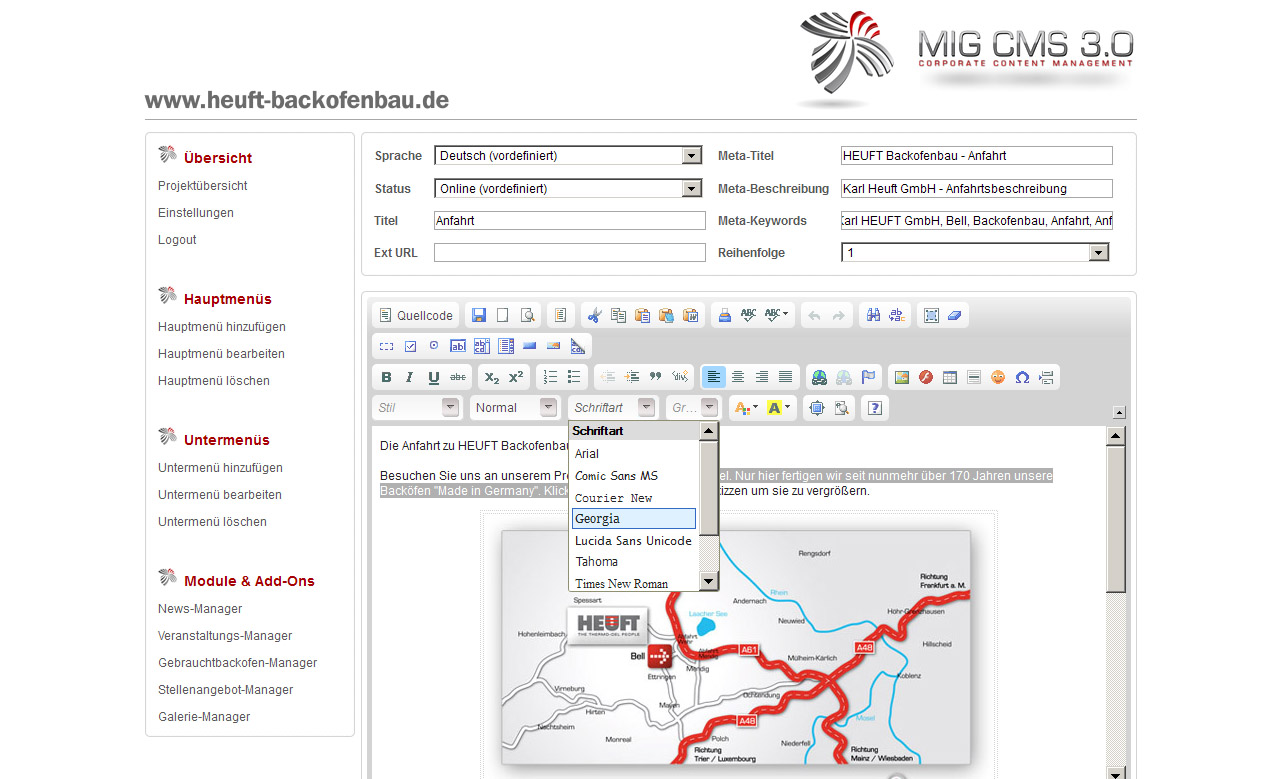Open the text color picker
This screenshot has width=1280, height=779.
(x=746, y=408)
